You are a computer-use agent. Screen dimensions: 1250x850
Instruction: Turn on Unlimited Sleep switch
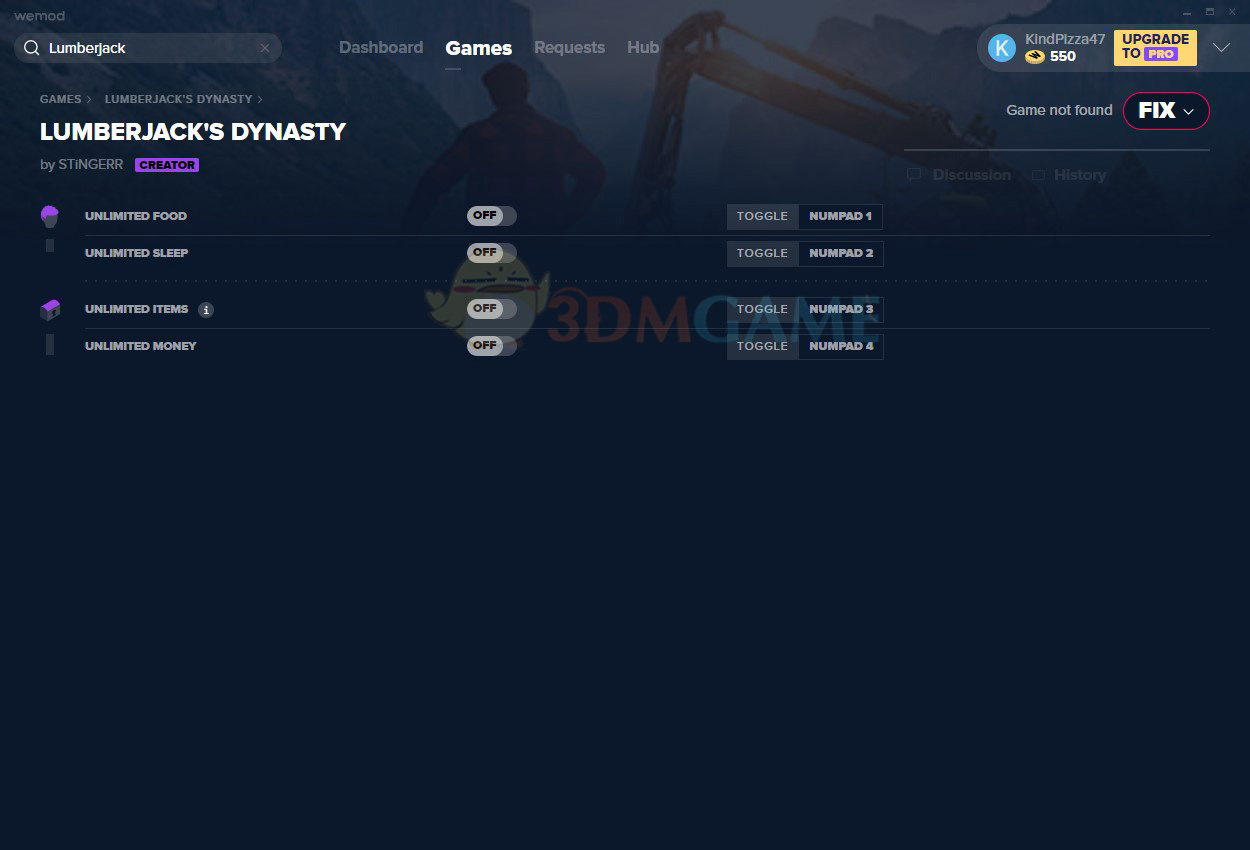tap(491, 253)
